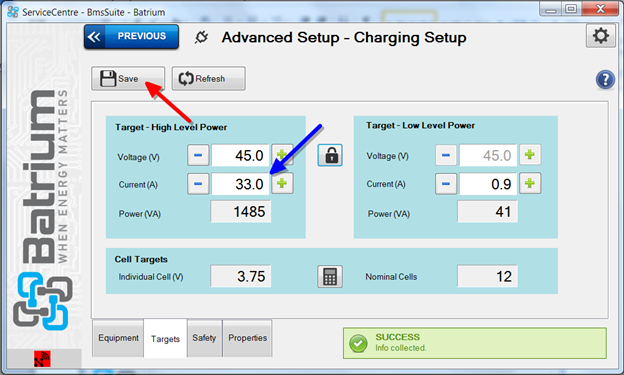Click the red connection status icon
Image resolution: width=624 pixels, height=375 pixels.
pyautogui.click(x=42, y=359)
